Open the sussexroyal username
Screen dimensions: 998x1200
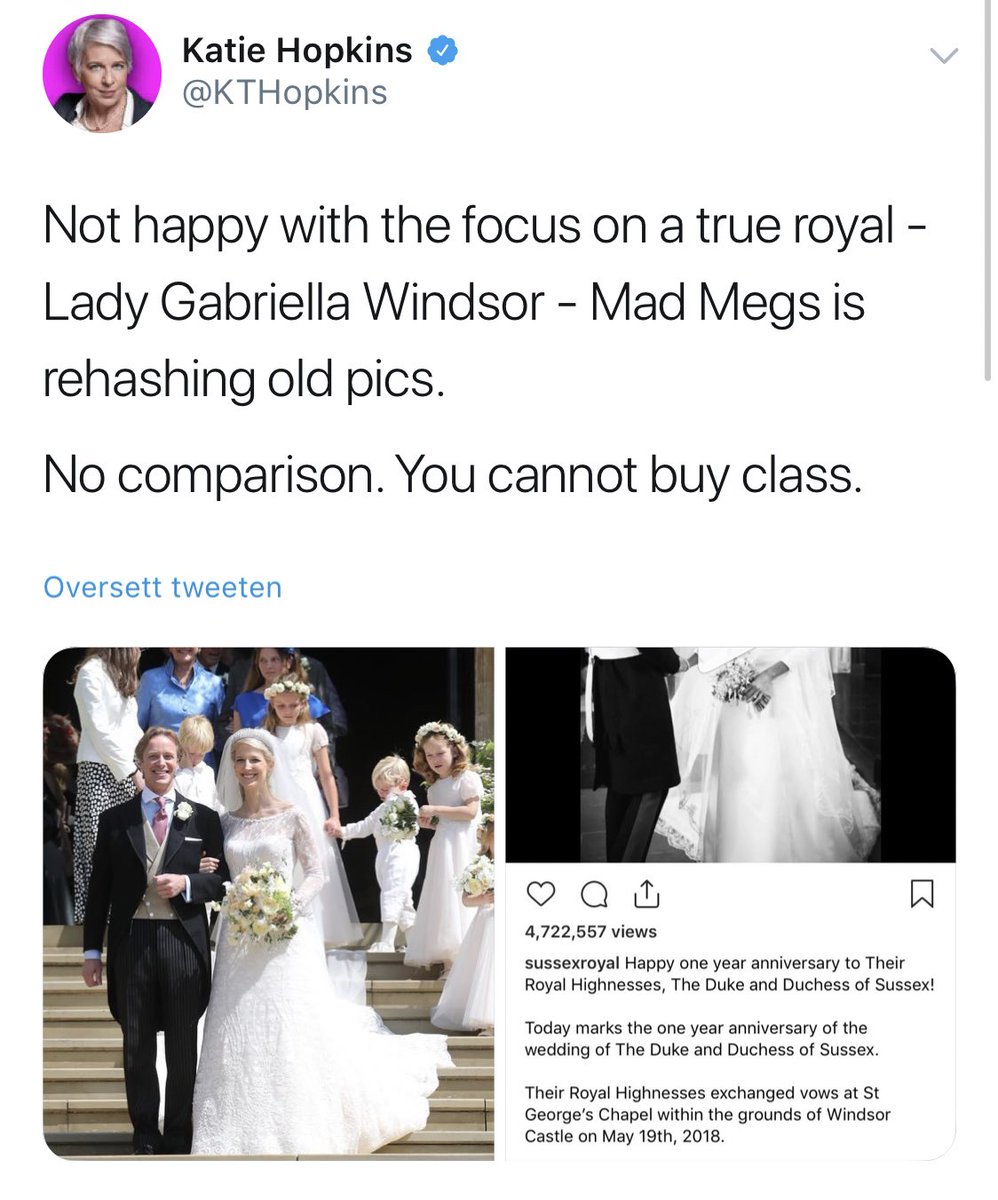pos(572,963)
